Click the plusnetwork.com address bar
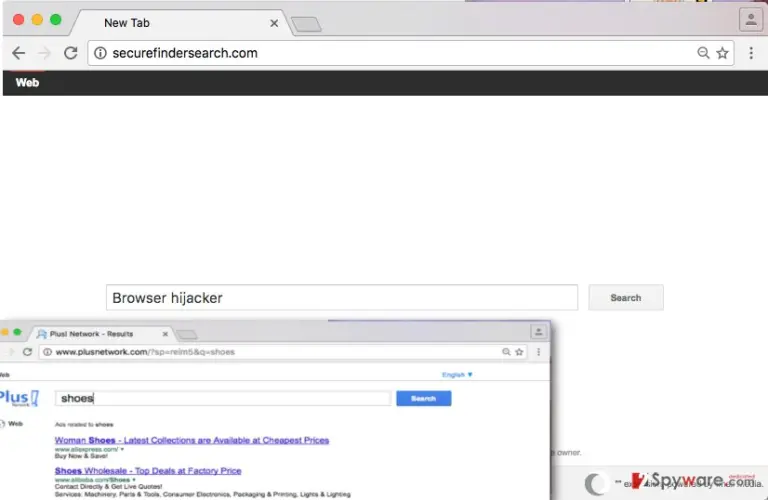Screen dimensions: 768x500 click(x=274, y=352)
